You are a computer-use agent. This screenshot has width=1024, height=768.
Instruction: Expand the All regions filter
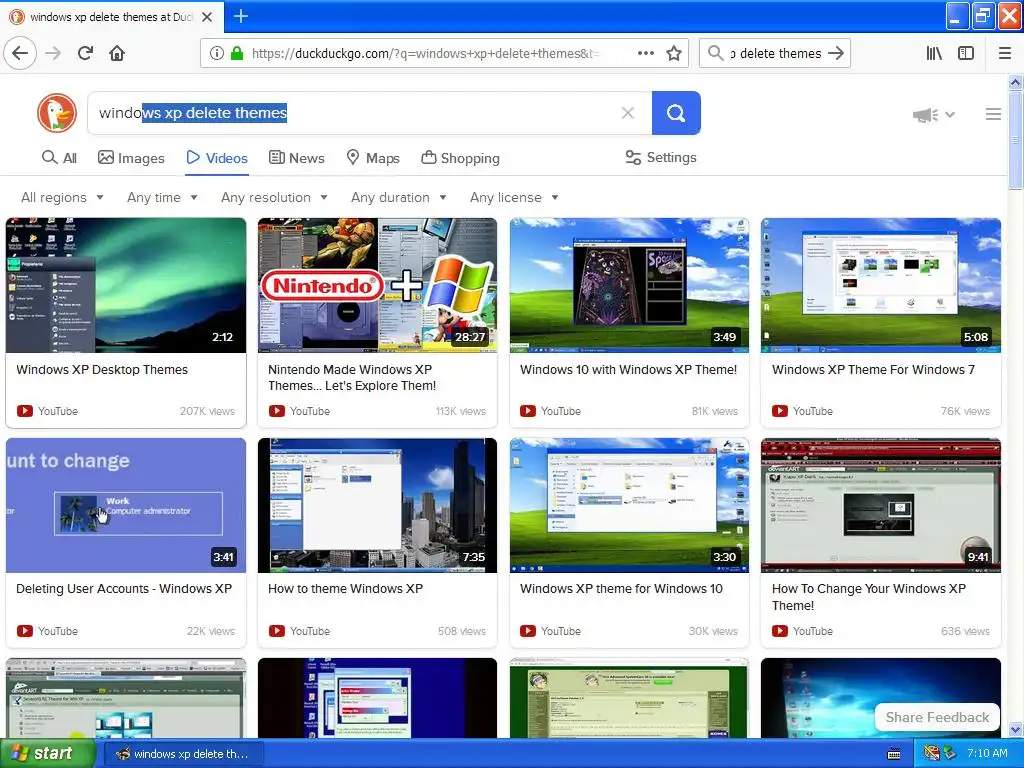click(62, 197)
